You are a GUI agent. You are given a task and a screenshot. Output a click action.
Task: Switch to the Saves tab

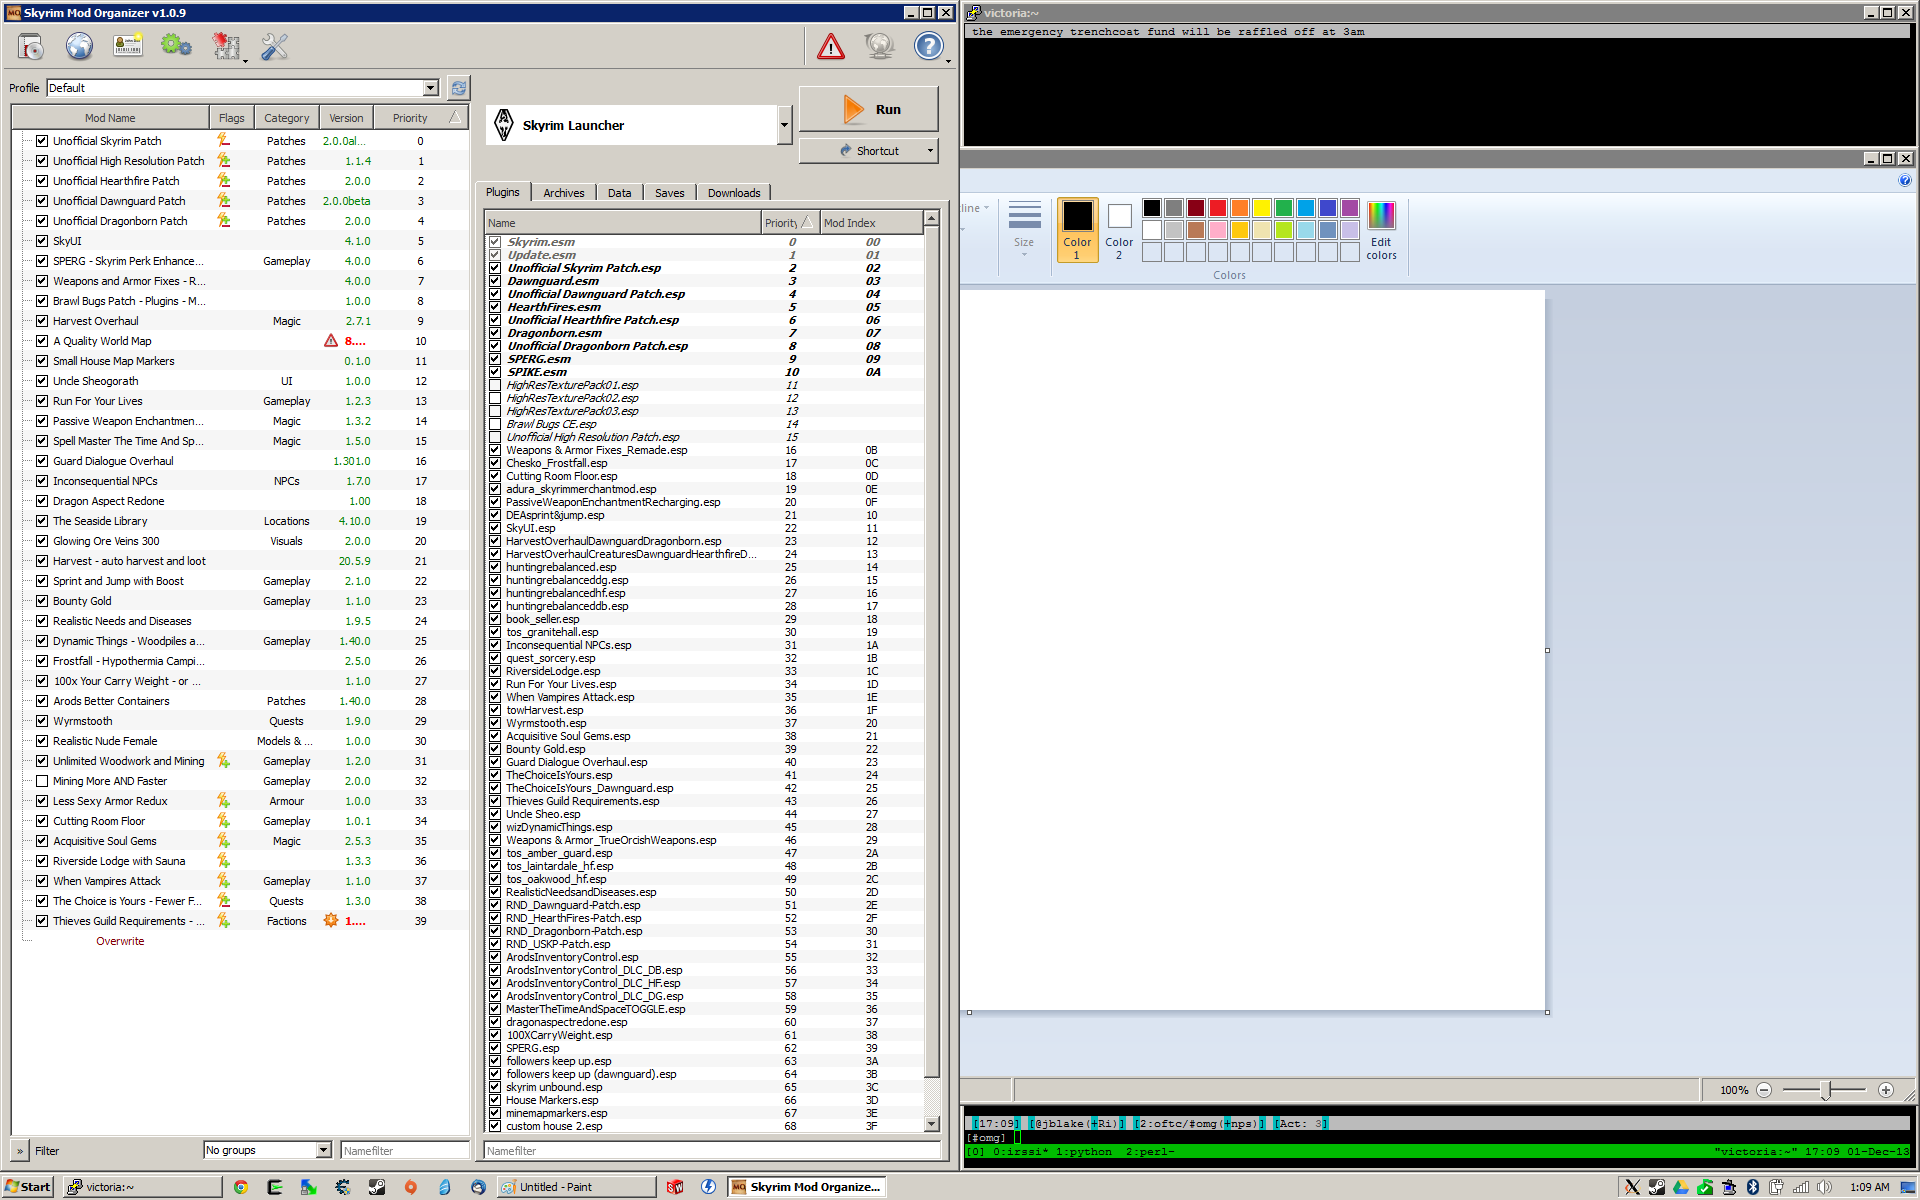click(x=670, y=193)
